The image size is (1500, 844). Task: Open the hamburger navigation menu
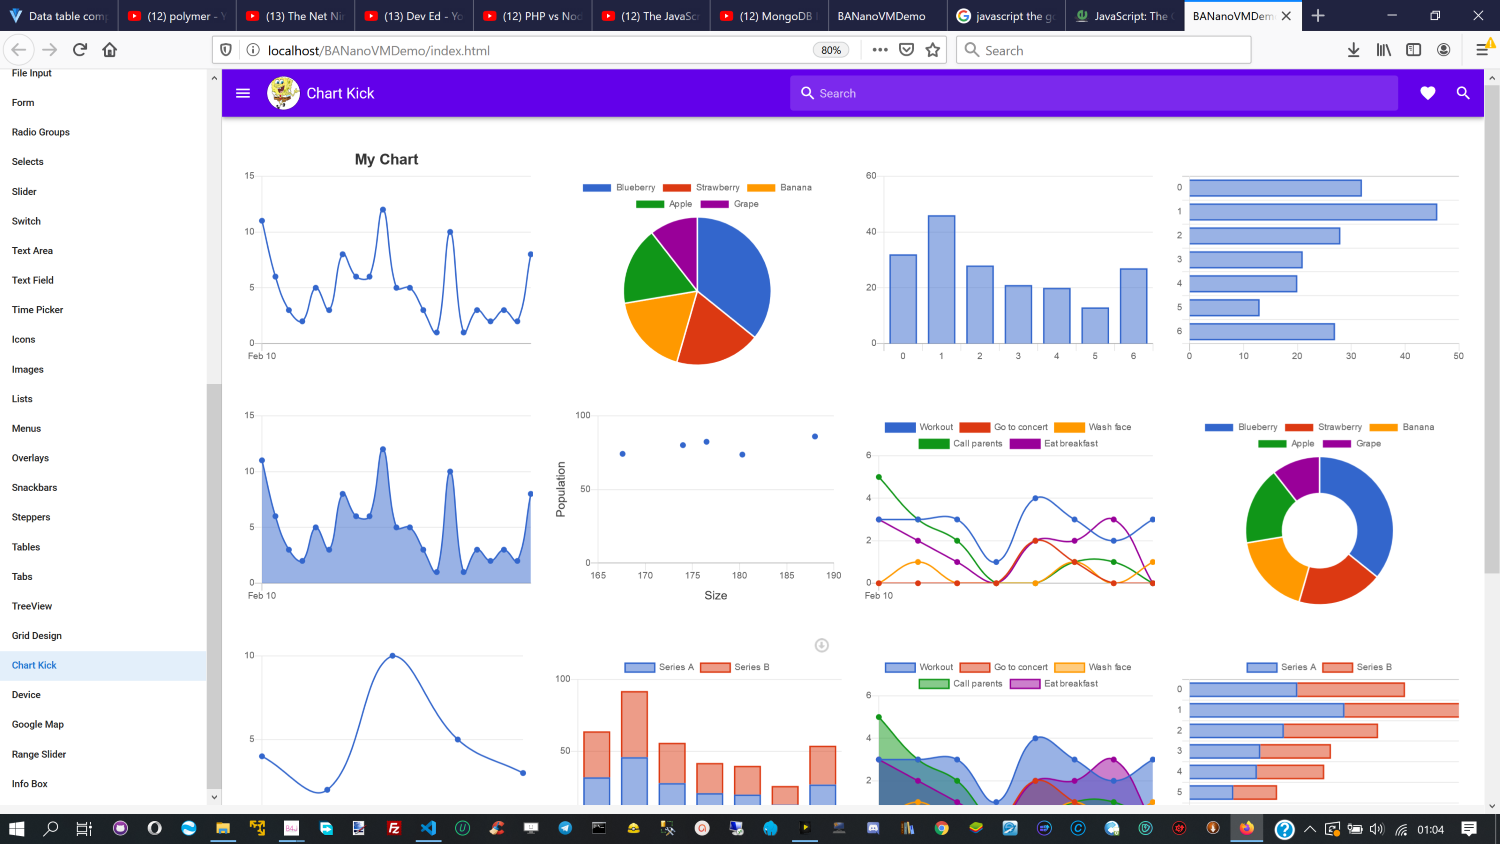[x=242, y=93]
